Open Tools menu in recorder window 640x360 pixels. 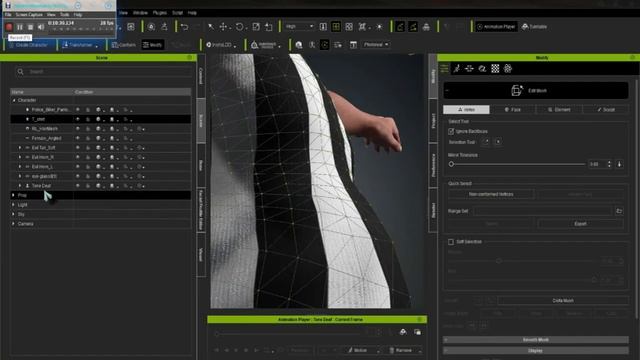point(64,14)
